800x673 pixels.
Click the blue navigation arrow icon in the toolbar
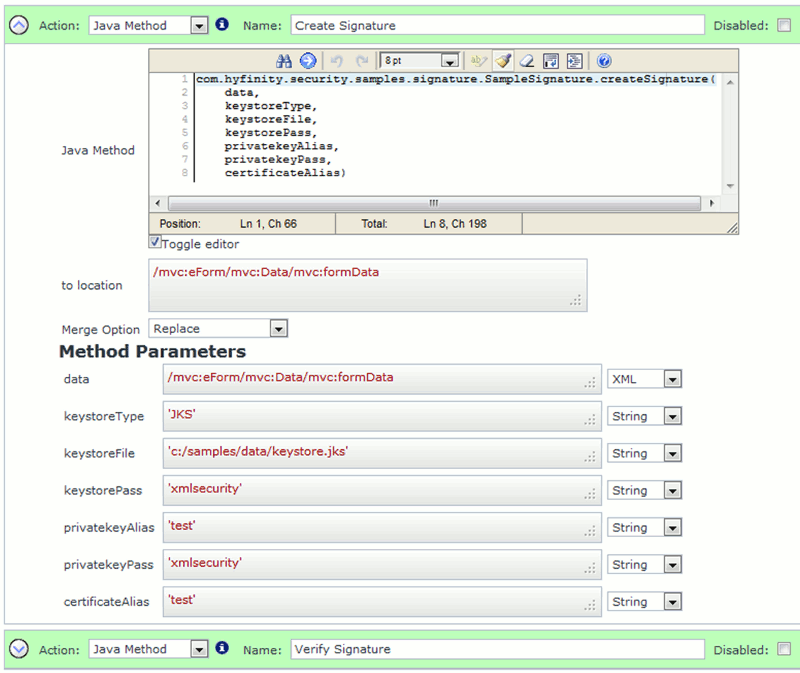(308, 60)
